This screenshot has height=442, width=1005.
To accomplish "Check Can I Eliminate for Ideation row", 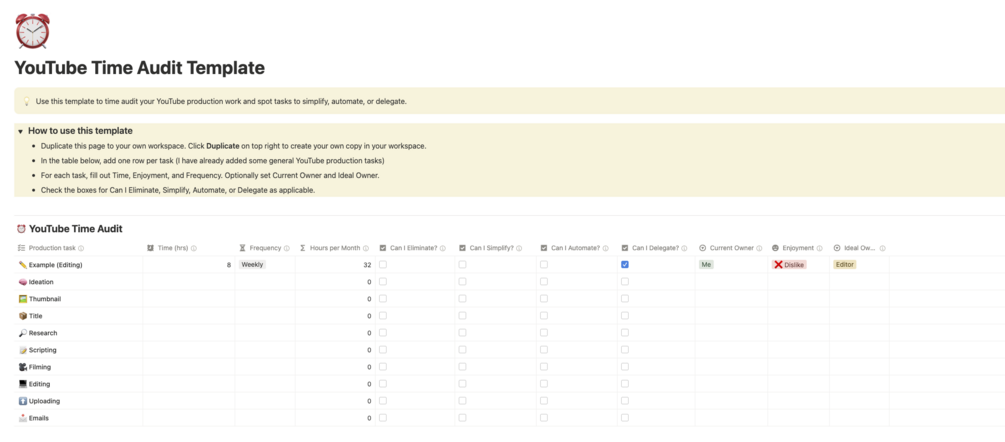I will [x=383, y=282].
